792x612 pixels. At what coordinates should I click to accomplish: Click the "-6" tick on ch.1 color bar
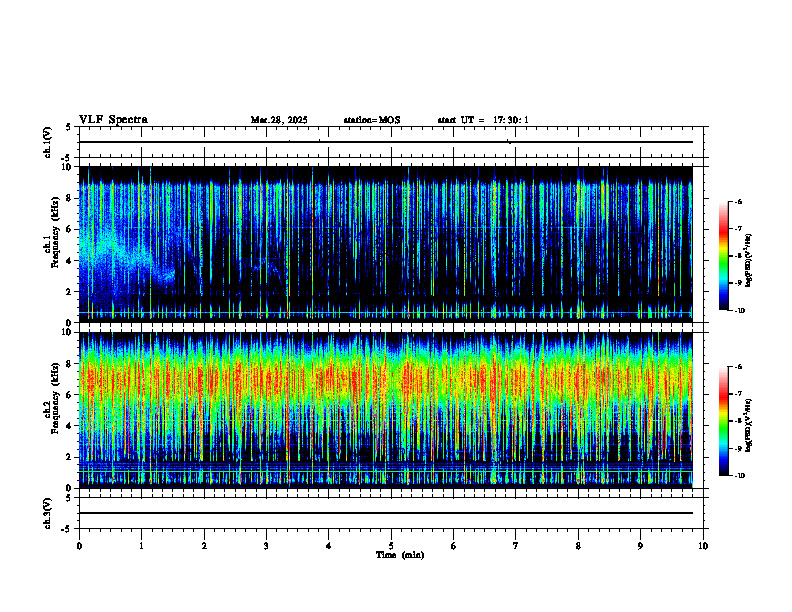tap(738, 202)
